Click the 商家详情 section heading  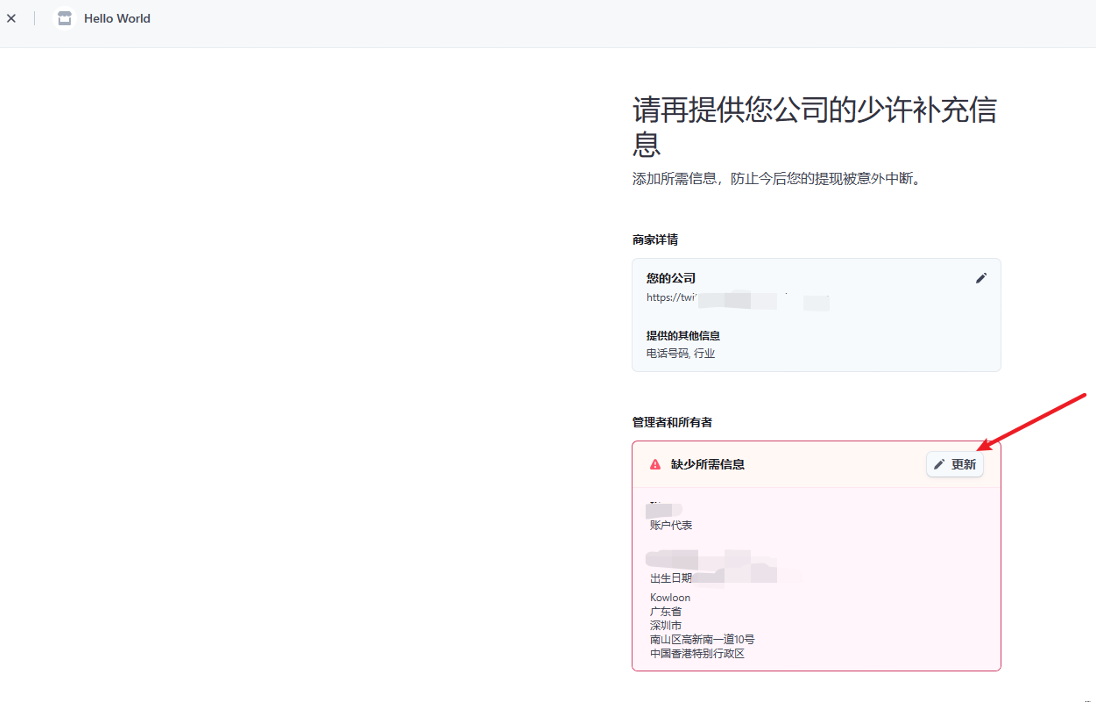655,240
